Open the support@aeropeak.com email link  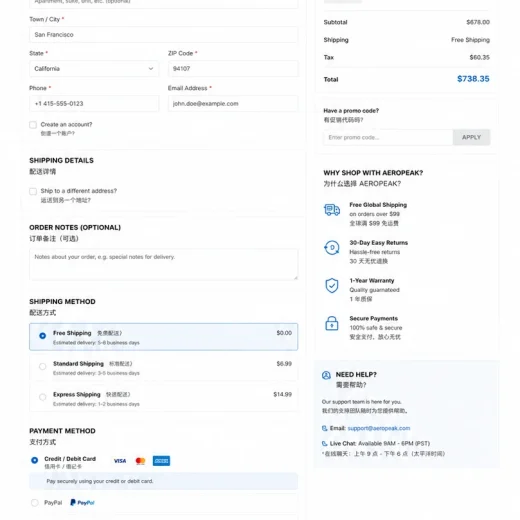(379, 428)
